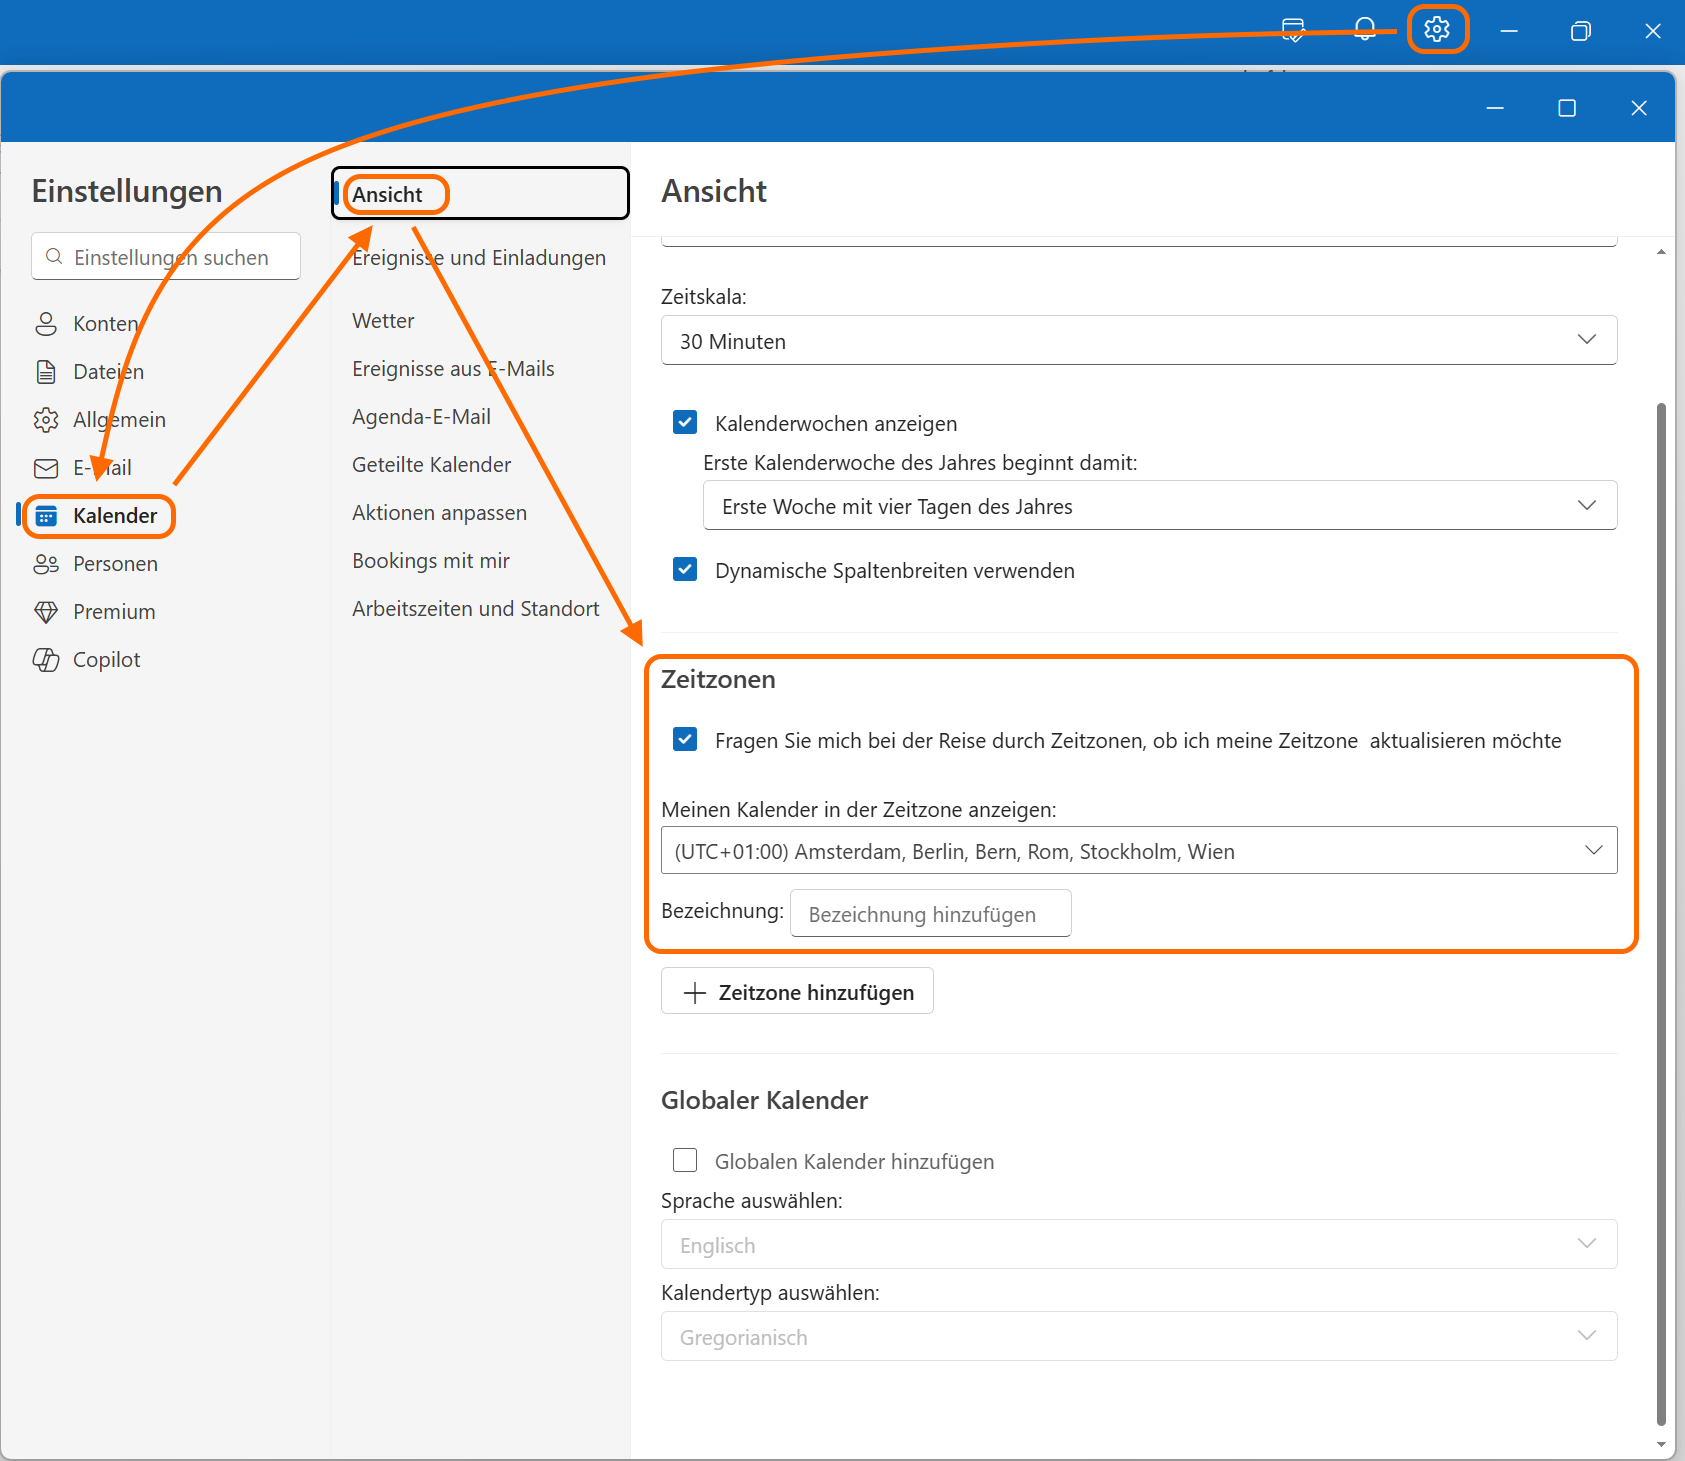1685x1461 pixels.
Task: Open Arbeitszeiten und Standort section
Action: 475,609
